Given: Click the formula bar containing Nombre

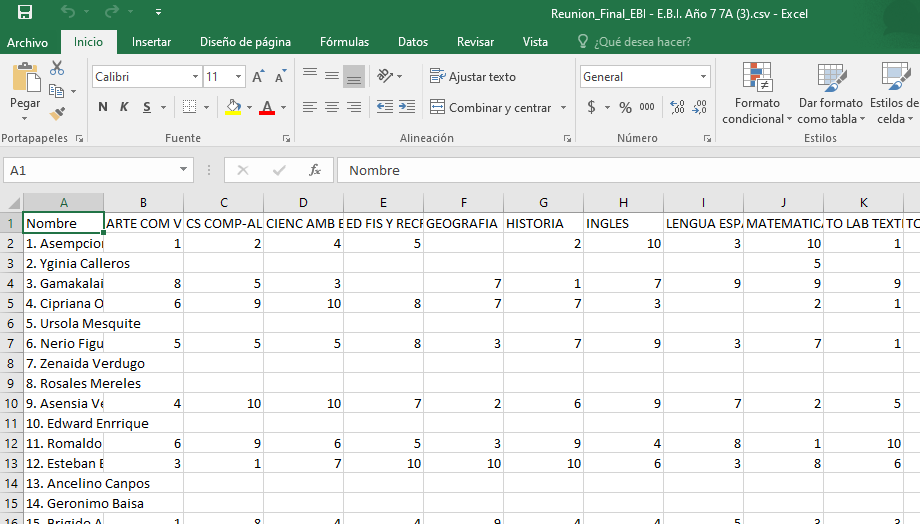Looking at the screenshot, I should pos(628,170).
